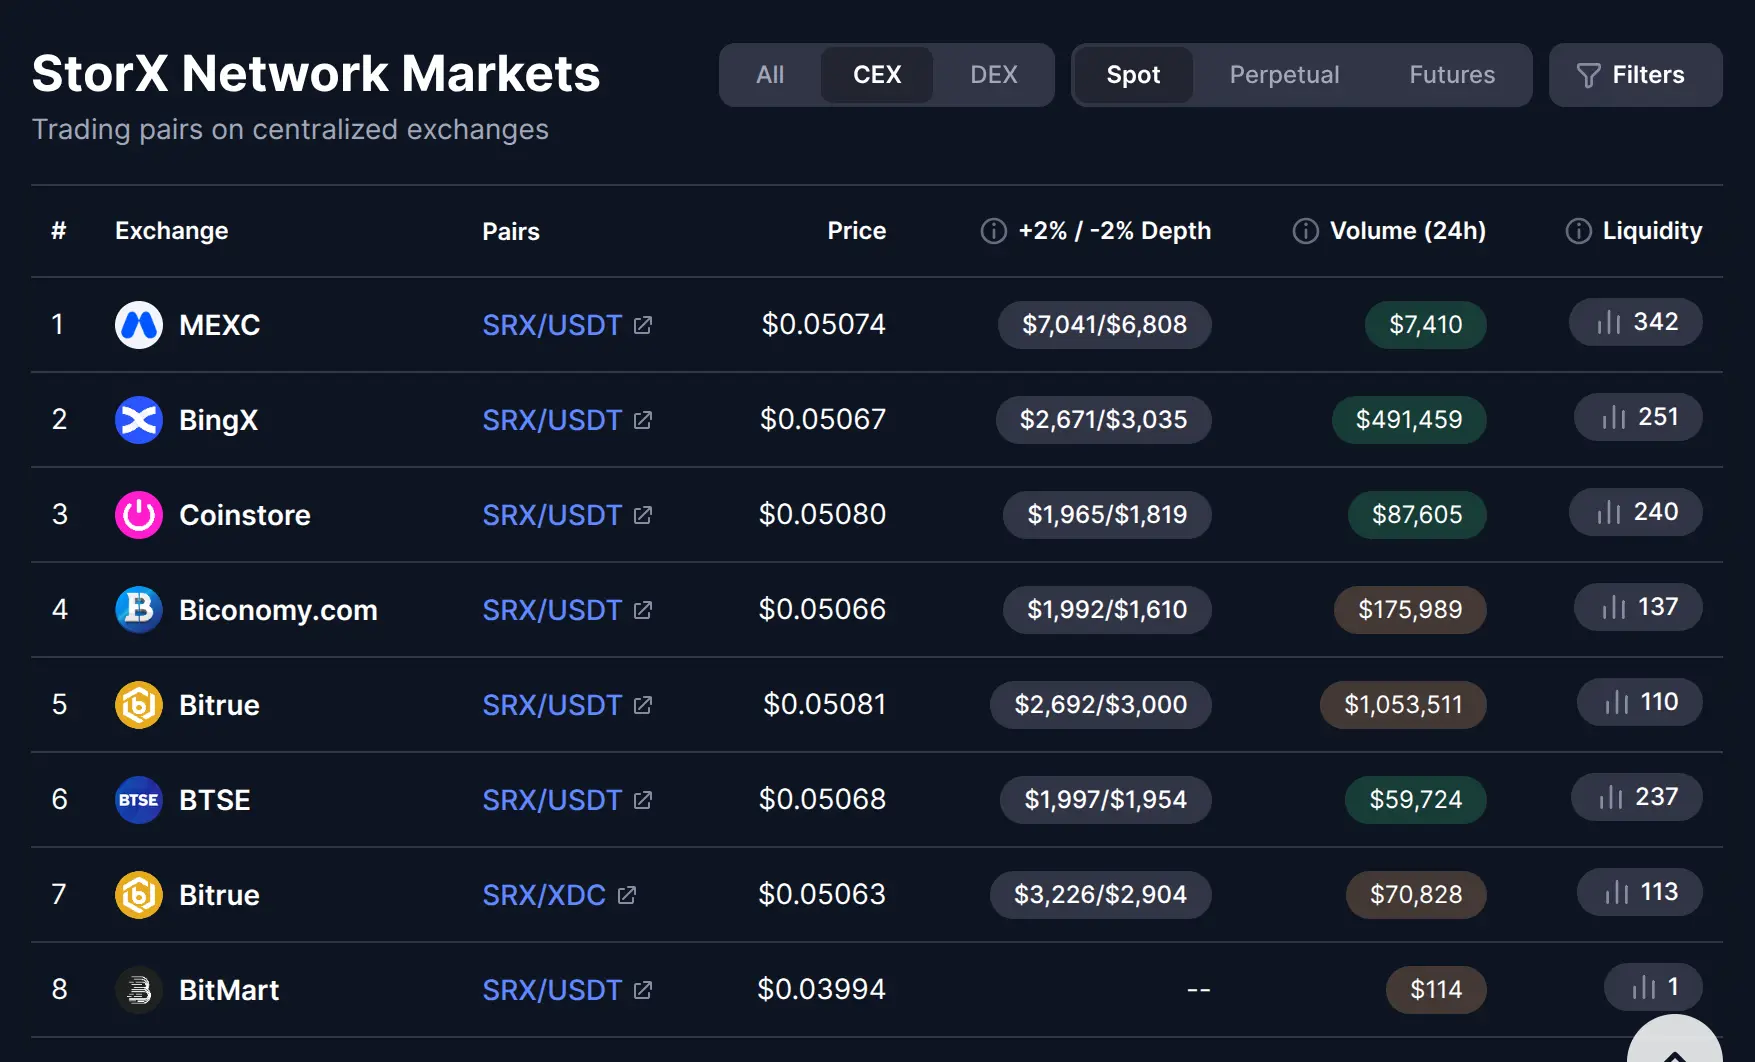Click the $2,671/$3,035 depth badge
1755x1062 pixels.
1104,420
